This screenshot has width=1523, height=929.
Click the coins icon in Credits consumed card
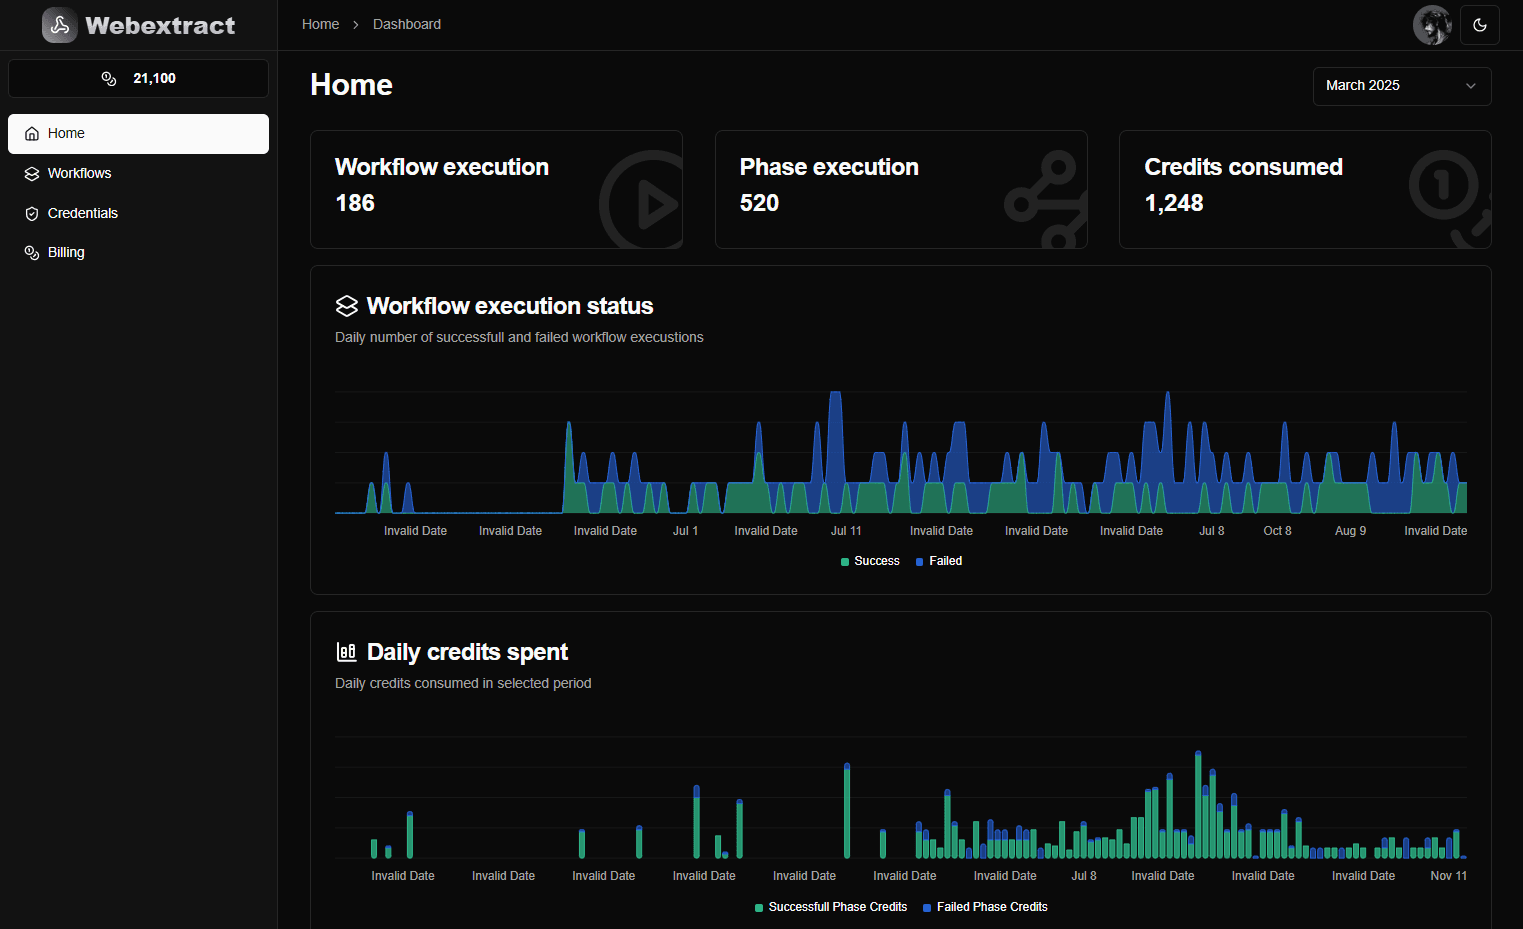[1450, 200]
